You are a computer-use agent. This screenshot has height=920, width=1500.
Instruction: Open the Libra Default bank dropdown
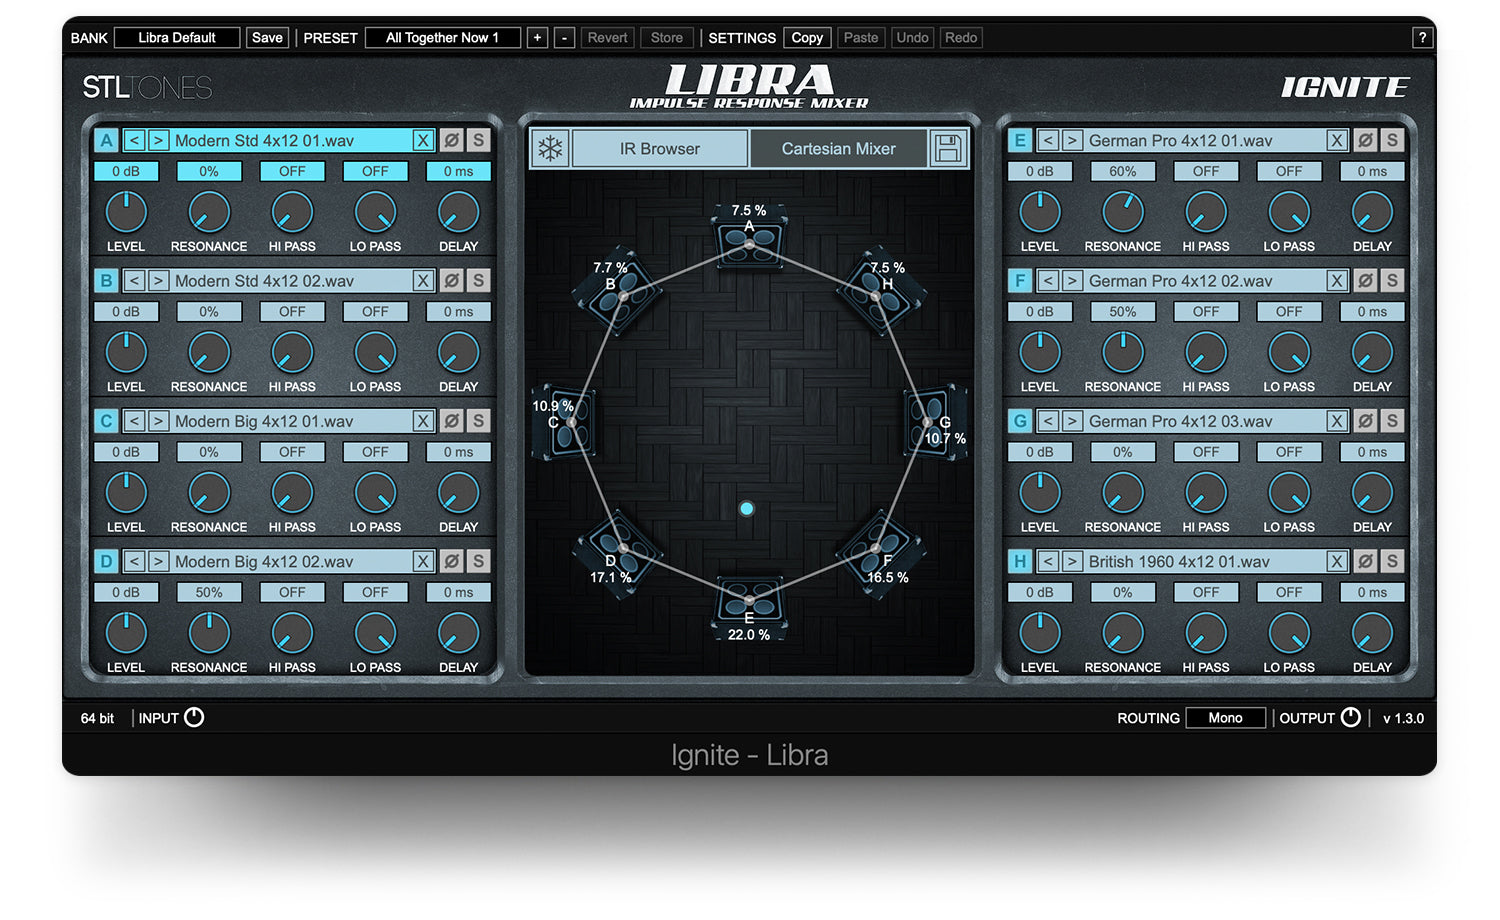[x=177, y=38]
